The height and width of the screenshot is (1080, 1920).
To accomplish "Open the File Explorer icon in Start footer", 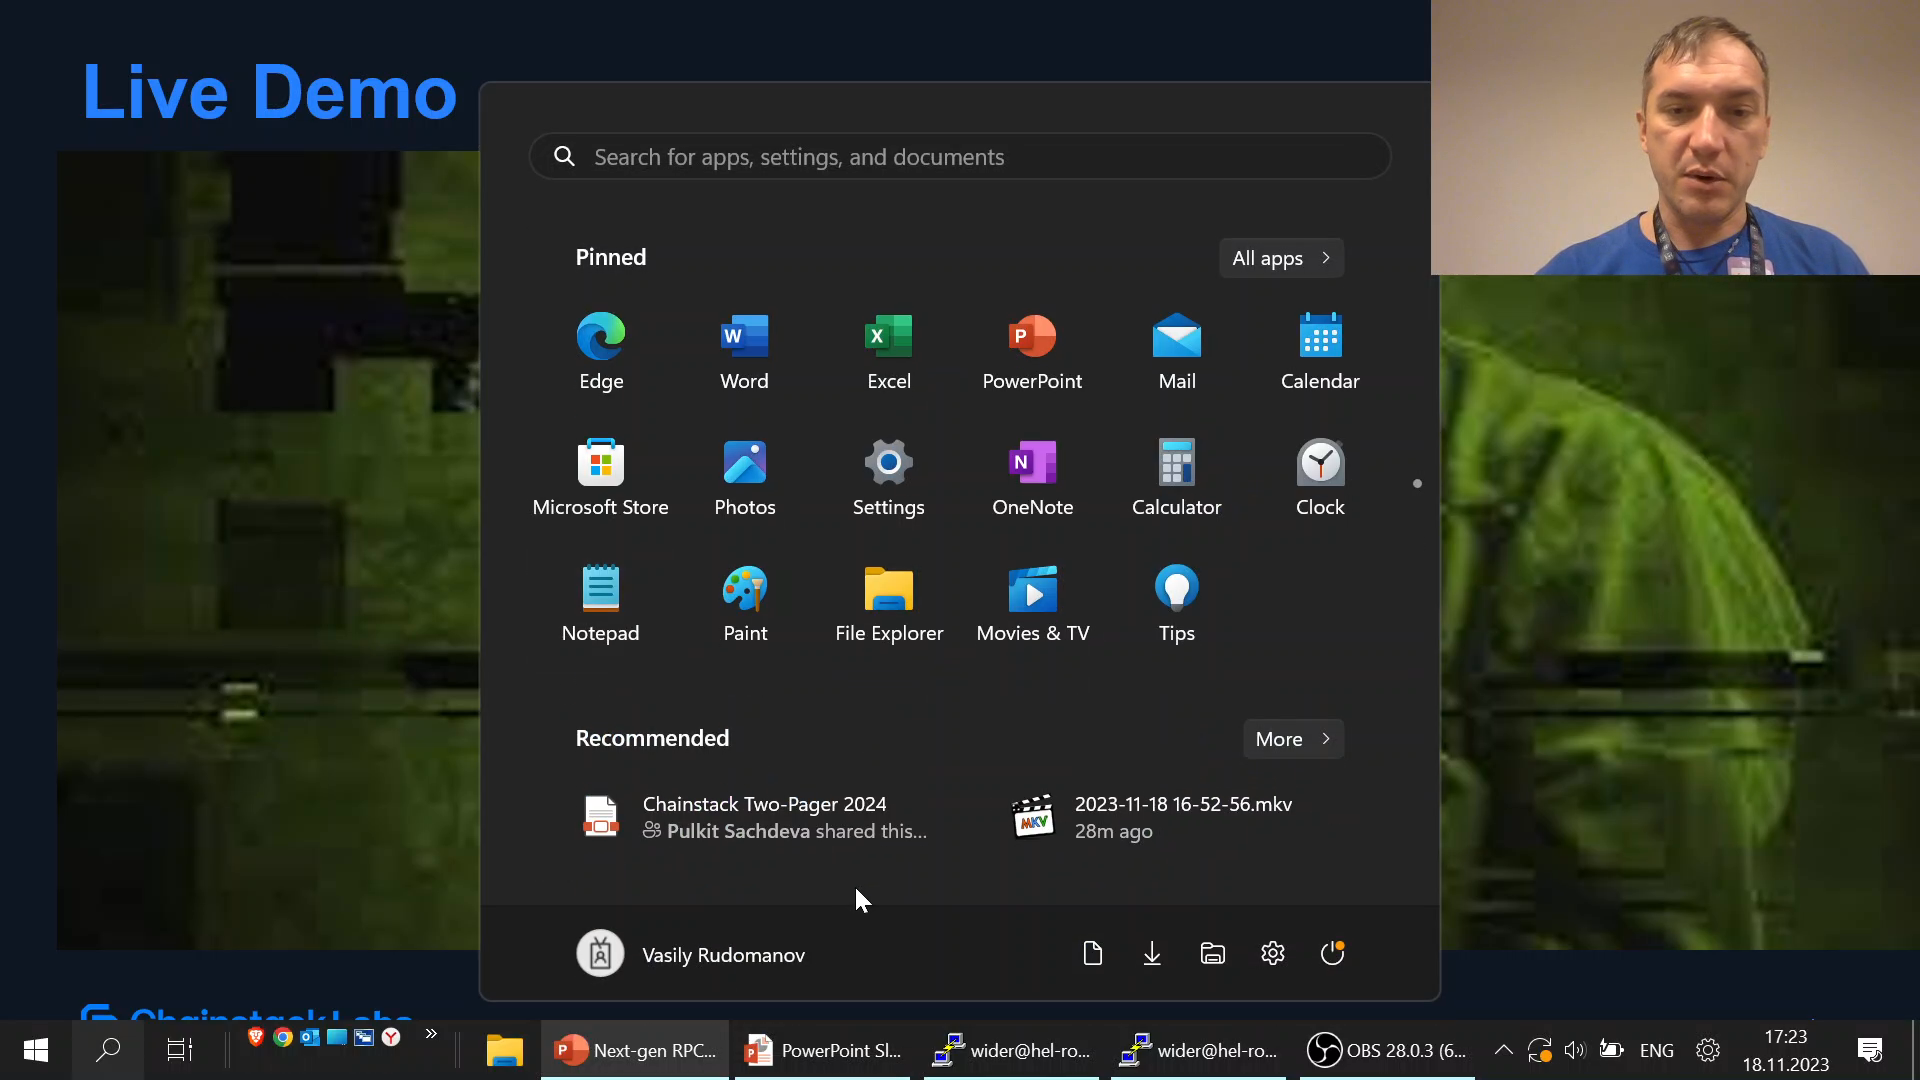I will click(1212, 954).
